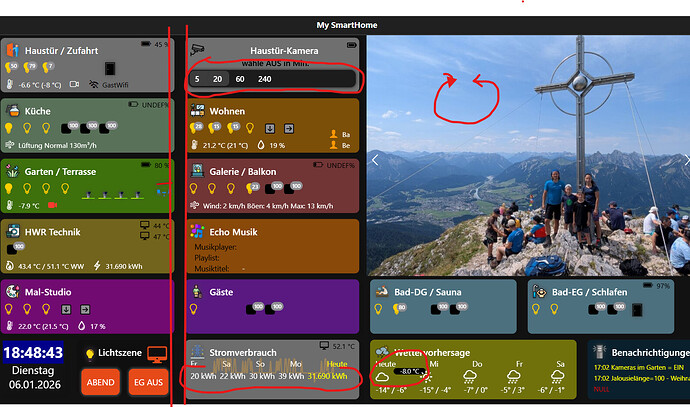Select 60 minutes in camera off selector

coord(240,79)
